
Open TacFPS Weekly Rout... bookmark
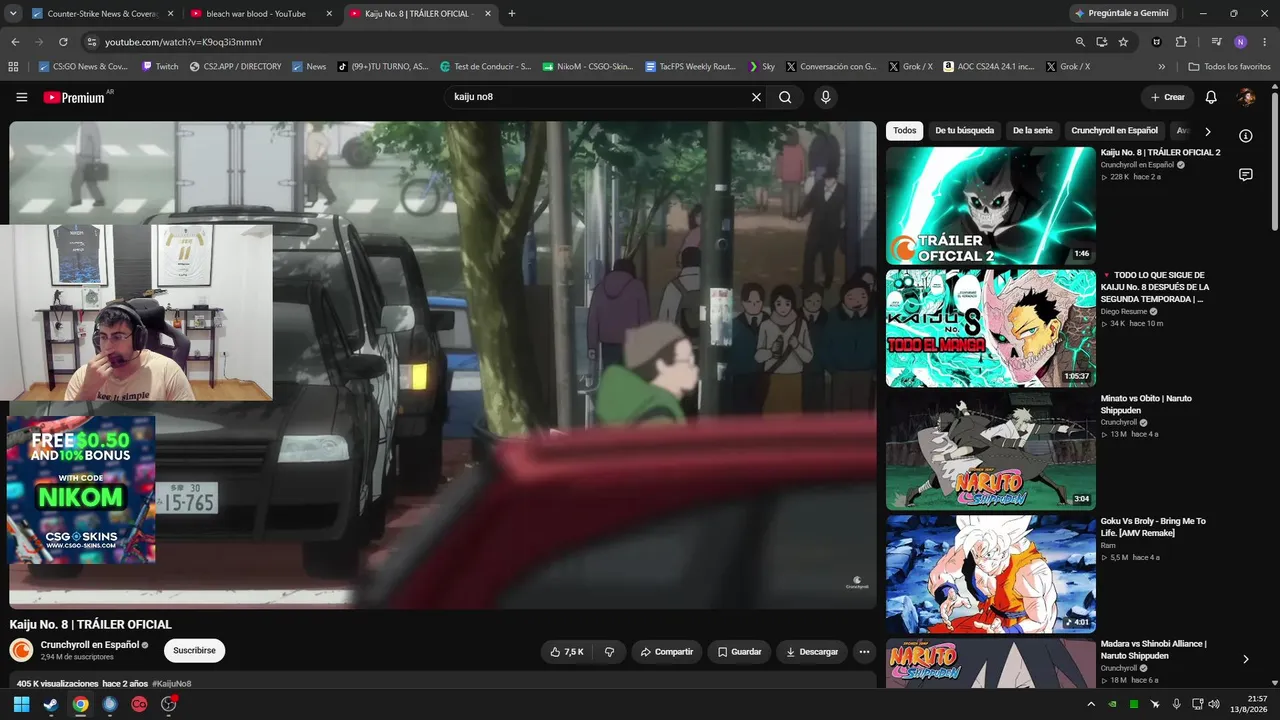click(690, 66)
